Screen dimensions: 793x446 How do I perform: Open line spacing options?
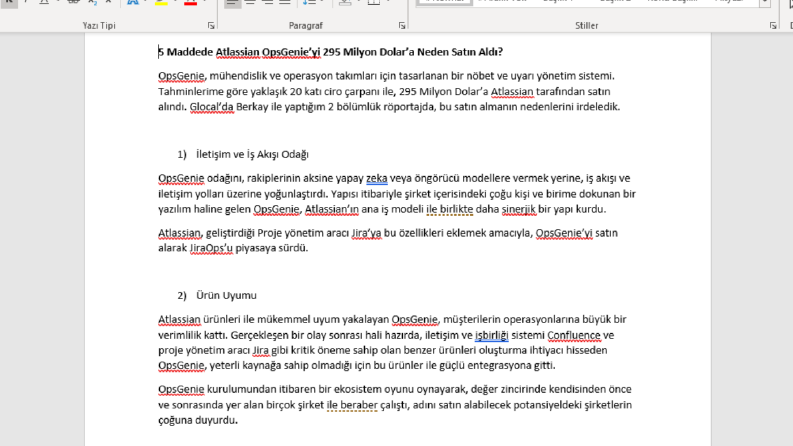(x=309, y=3)
